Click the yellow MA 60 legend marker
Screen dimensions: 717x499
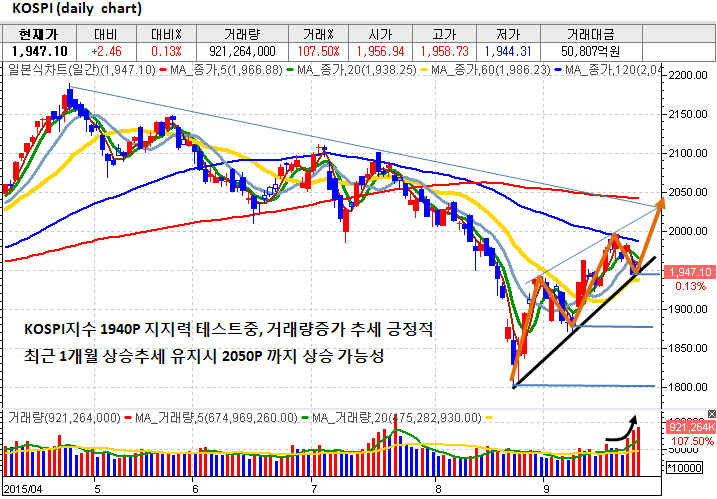coord(418,70)
